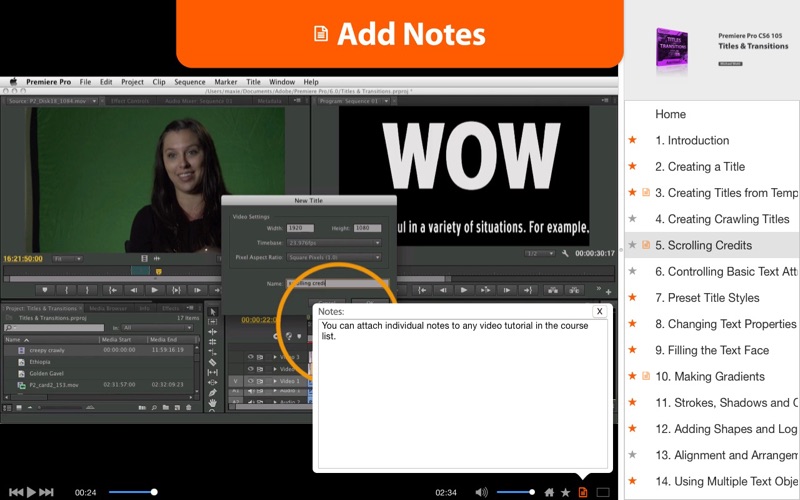Viewport: 800px width, 500px height.
Task: Open Program monitor button editor plus
Action: (608, 292)
